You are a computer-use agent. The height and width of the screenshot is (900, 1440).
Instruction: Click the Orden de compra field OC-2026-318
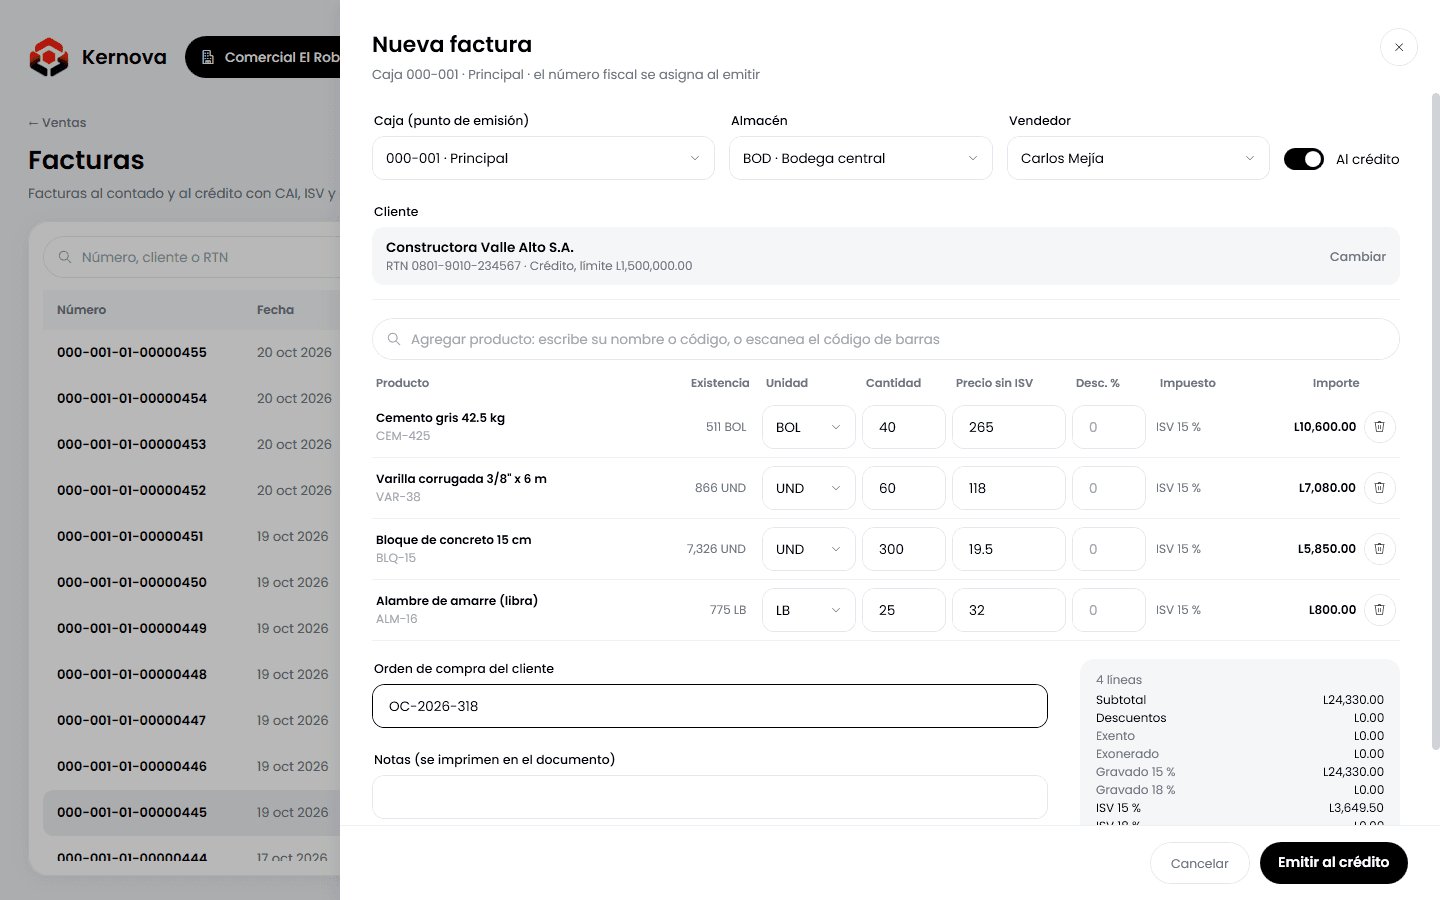710,706
